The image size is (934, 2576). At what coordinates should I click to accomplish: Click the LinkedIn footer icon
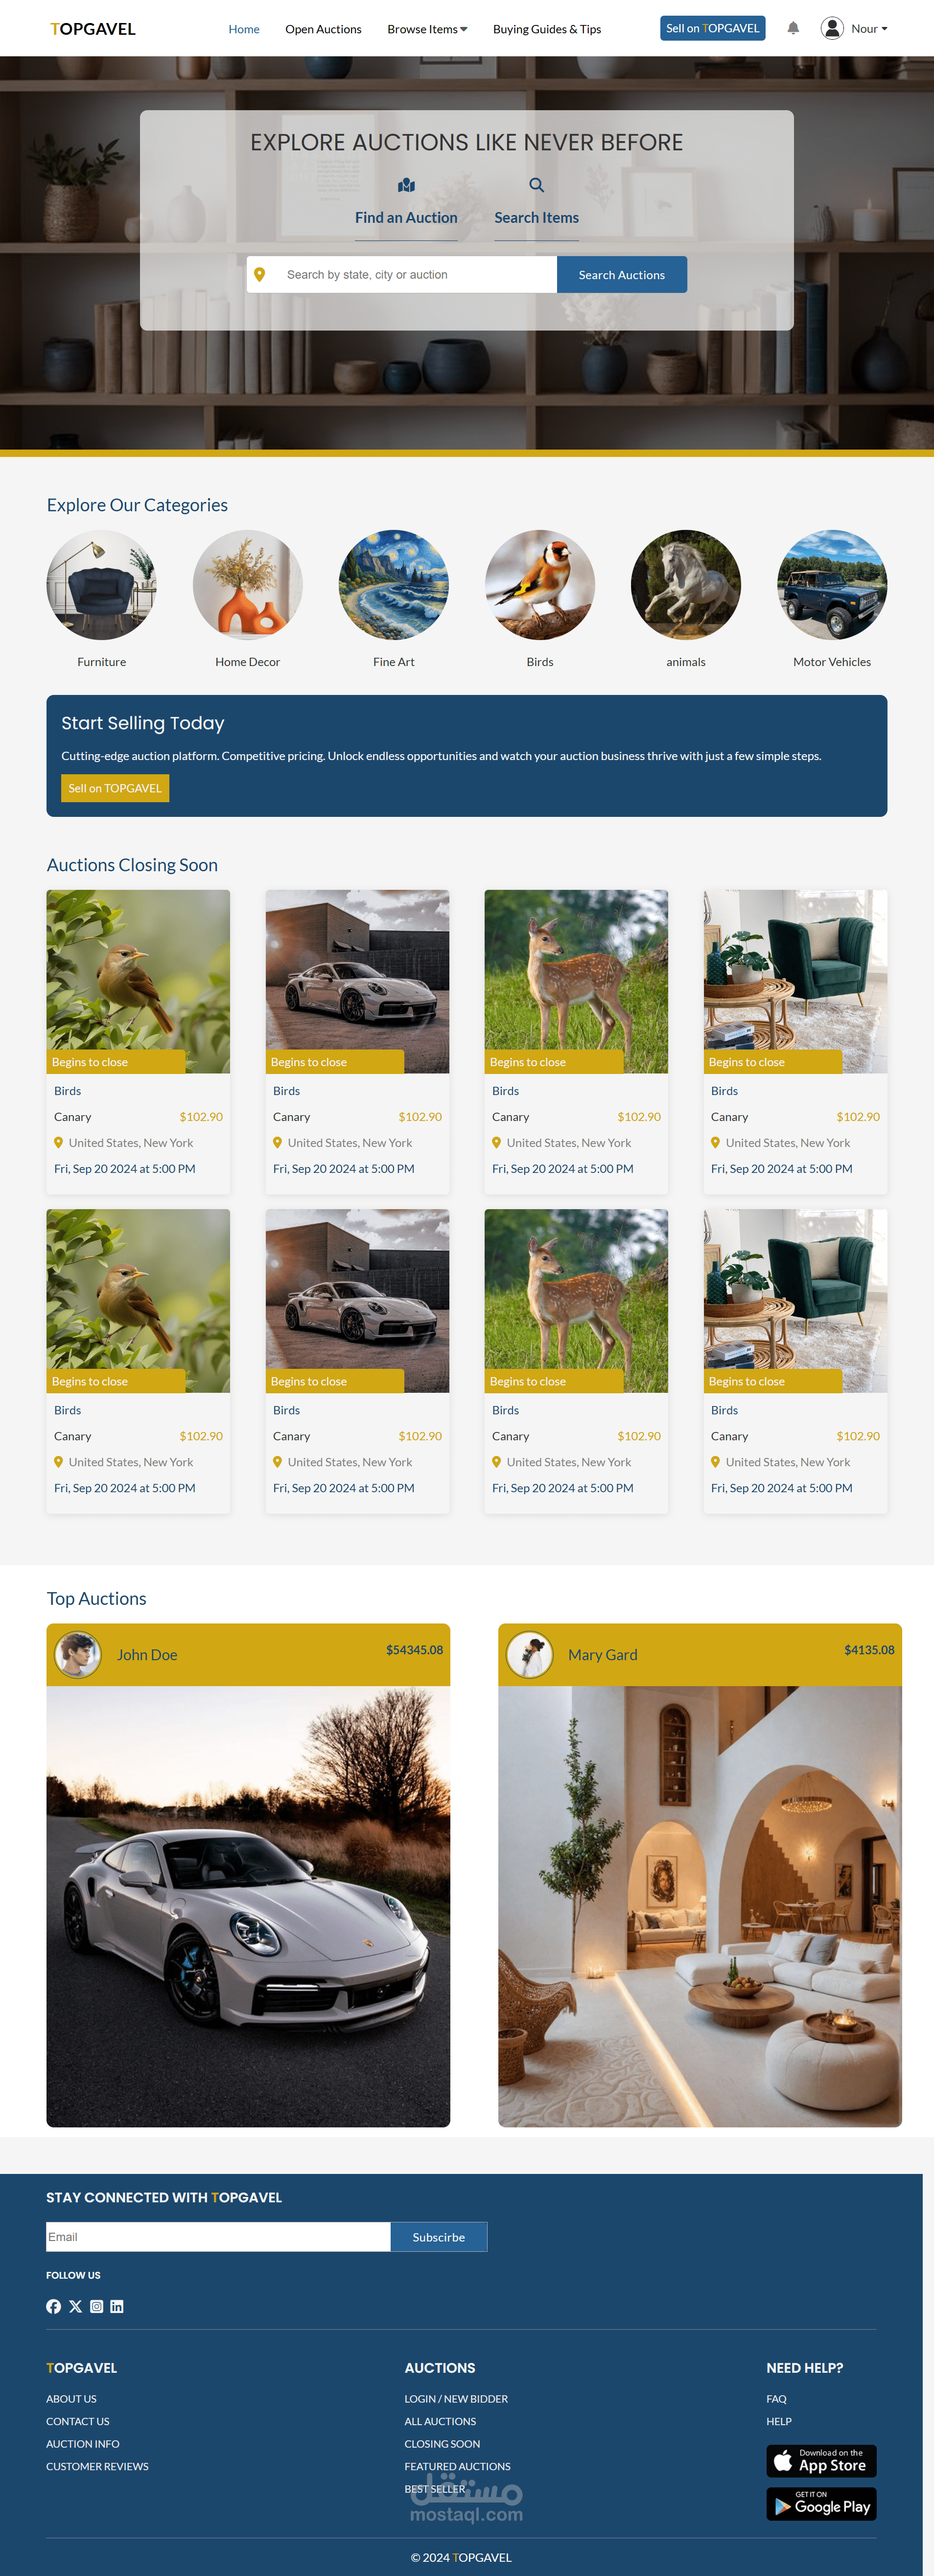[x=117, y=2306]
